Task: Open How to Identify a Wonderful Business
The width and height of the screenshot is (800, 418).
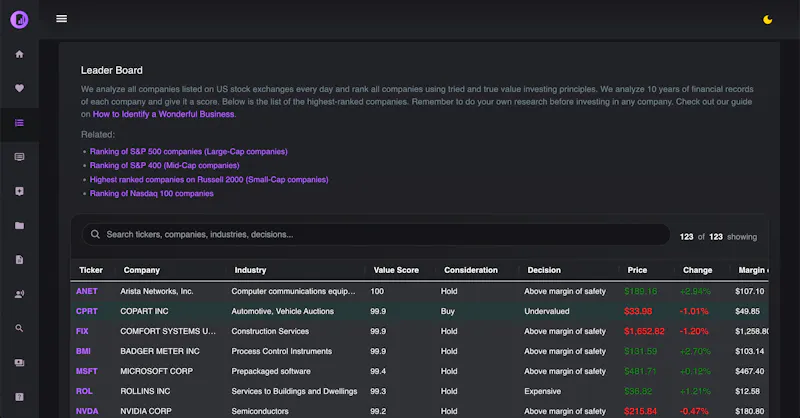Action: (164, 114)
